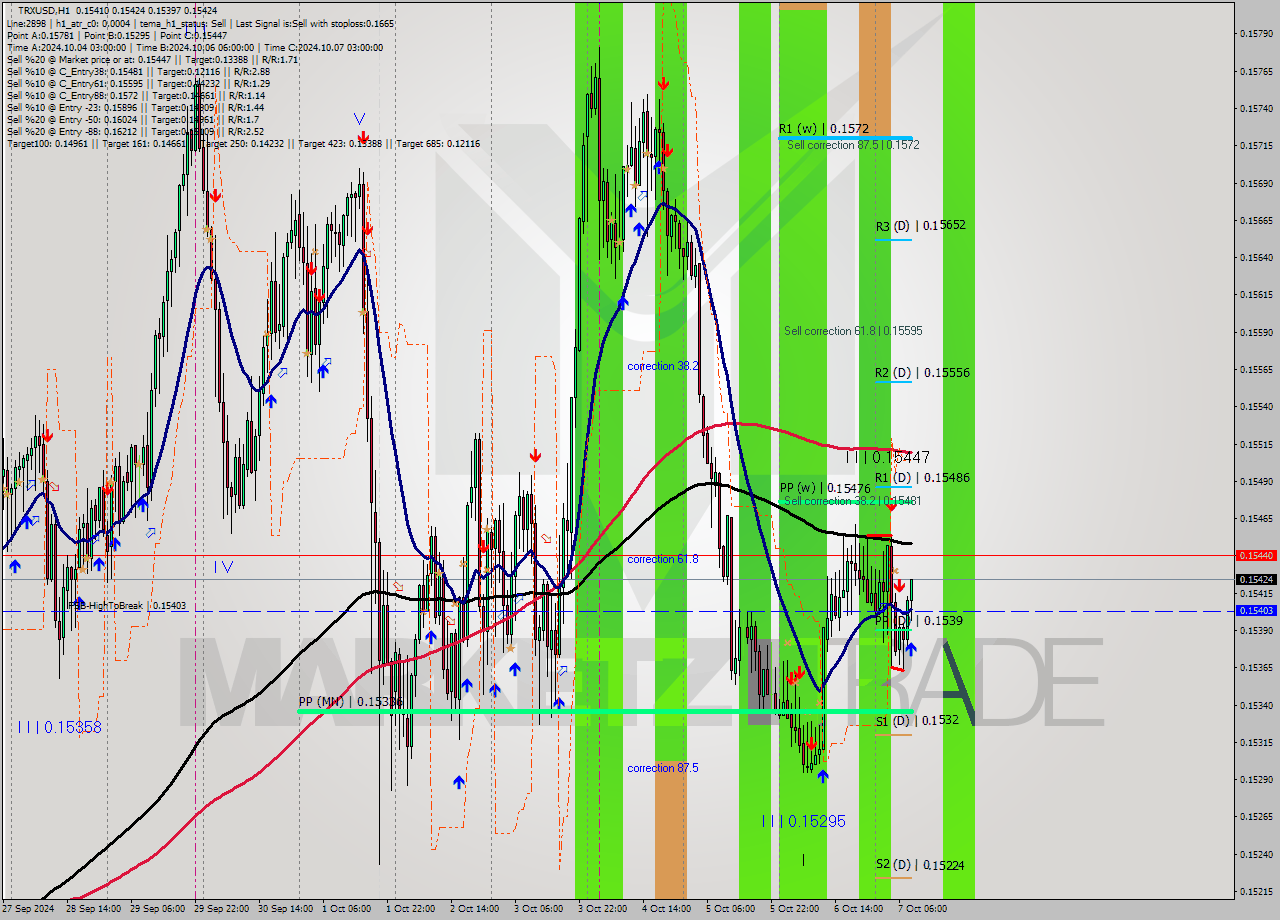Click the R1 (w) | 0.1572 label
The width and height of the screenshot is (1280, 920).
pyautogui.click(x=824, y=129)
